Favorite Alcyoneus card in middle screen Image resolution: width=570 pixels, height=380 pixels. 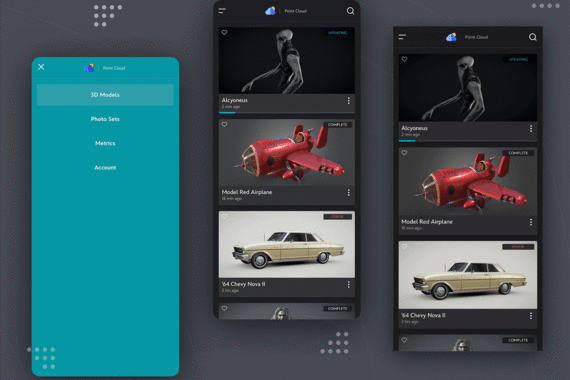(x=224, y=33)
